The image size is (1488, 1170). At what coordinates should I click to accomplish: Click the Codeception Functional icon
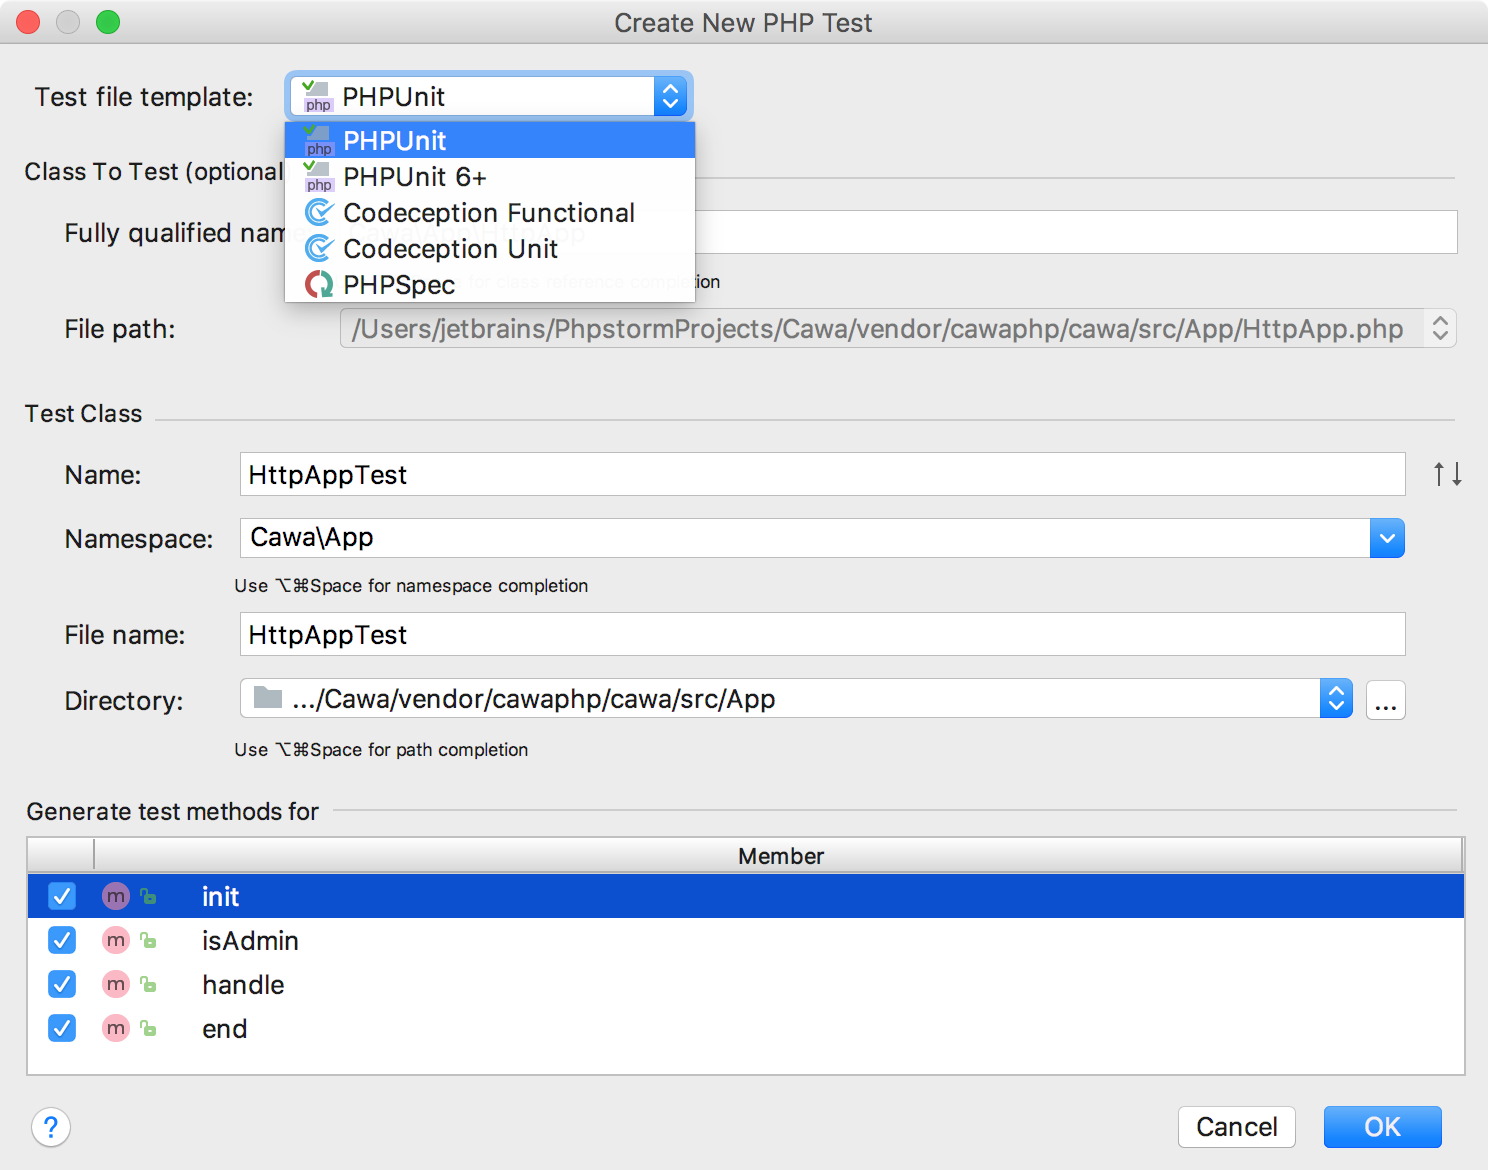(319, 213)
